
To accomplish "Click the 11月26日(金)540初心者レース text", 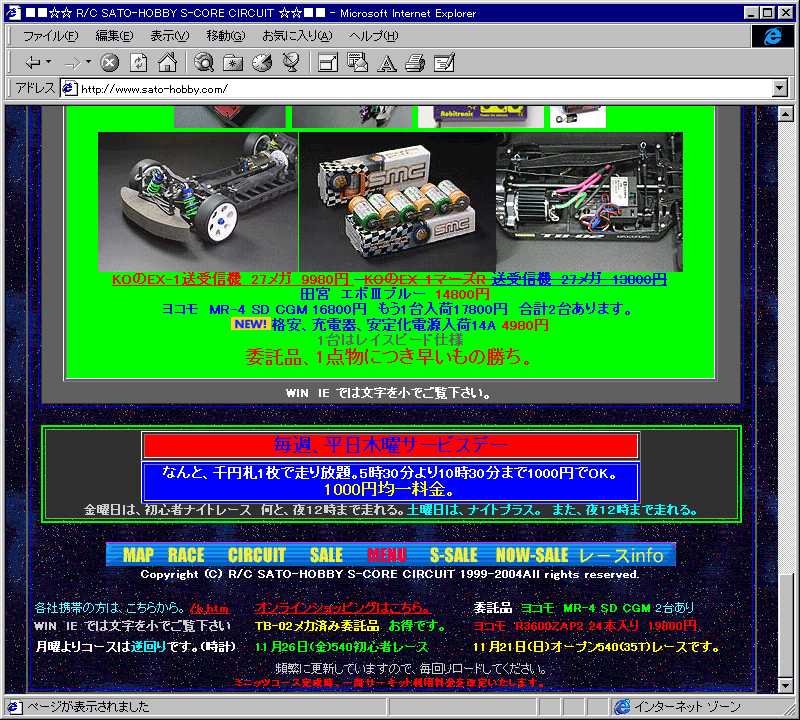I will (341, 647).
